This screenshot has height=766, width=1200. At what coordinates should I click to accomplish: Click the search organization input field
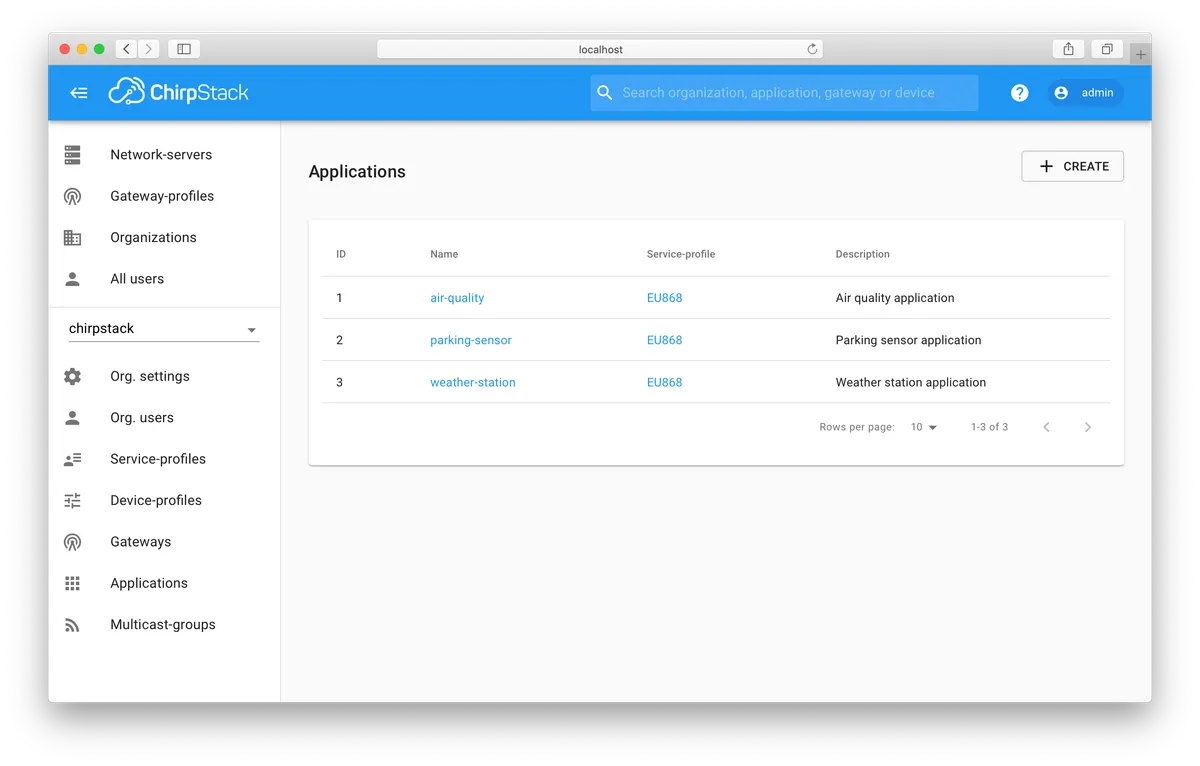coord(784,92)
